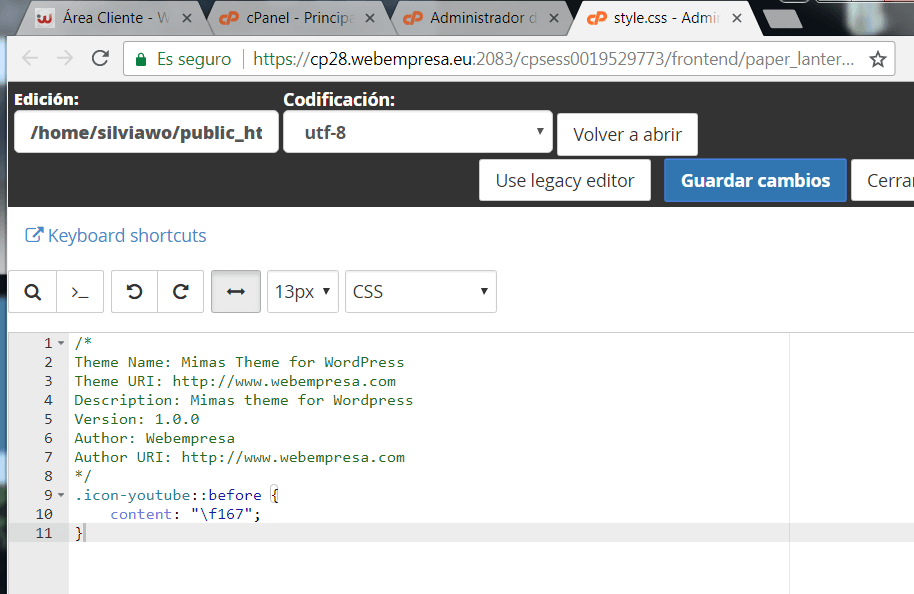Click the Version: 1.0.0 line
The height and width of the screenshot is (594, 914).
137,419
